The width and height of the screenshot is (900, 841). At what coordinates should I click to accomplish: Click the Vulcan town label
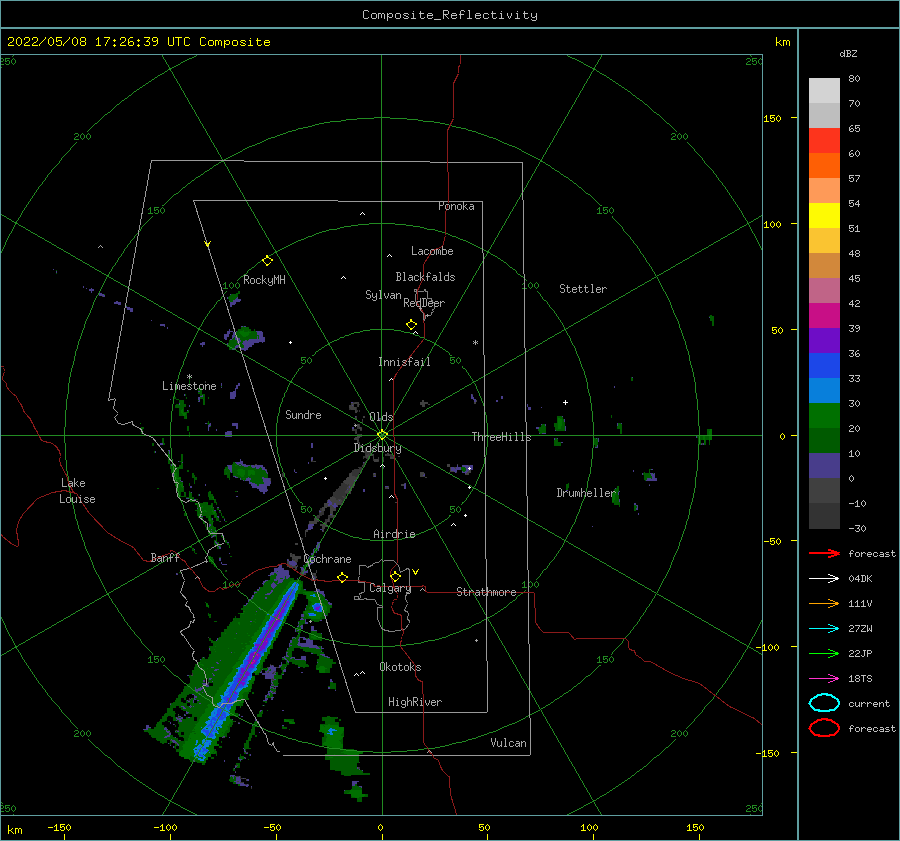[x=508, y=743]
